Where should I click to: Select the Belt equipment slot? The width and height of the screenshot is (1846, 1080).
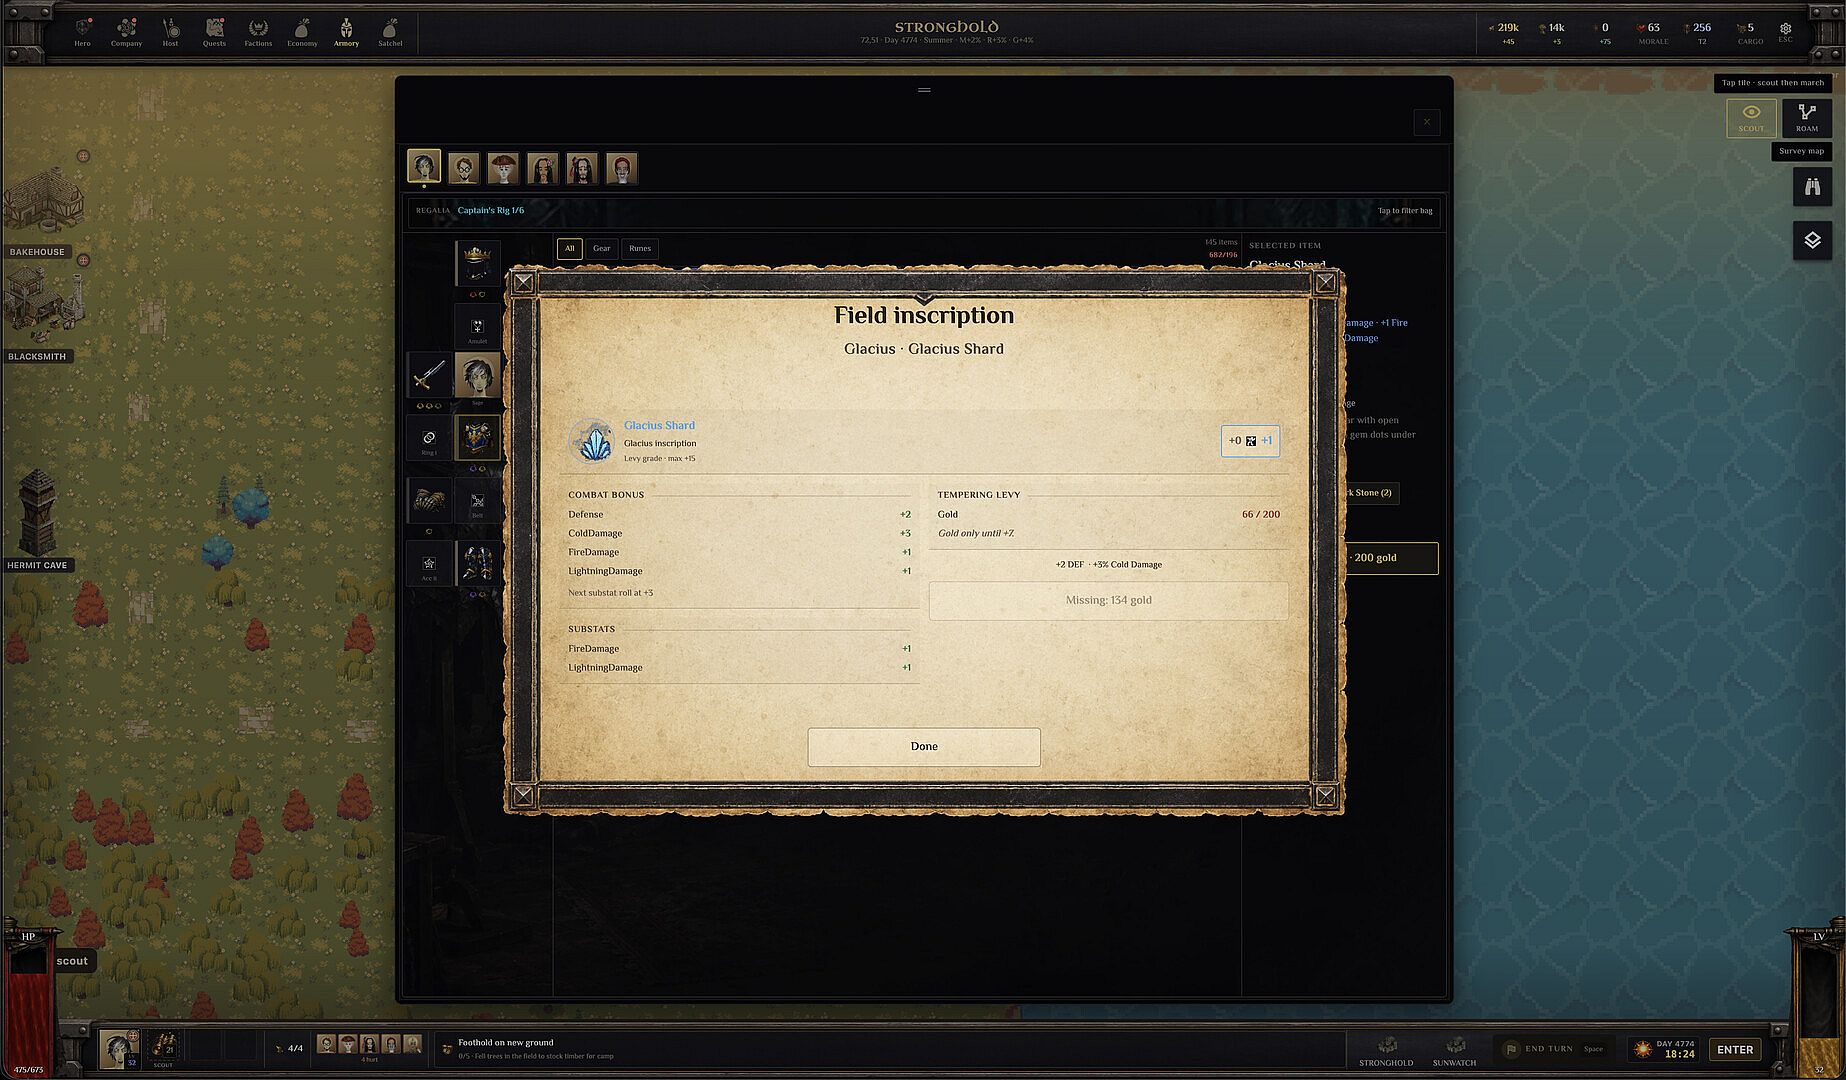pyautogui.click(x=478, y=500)
